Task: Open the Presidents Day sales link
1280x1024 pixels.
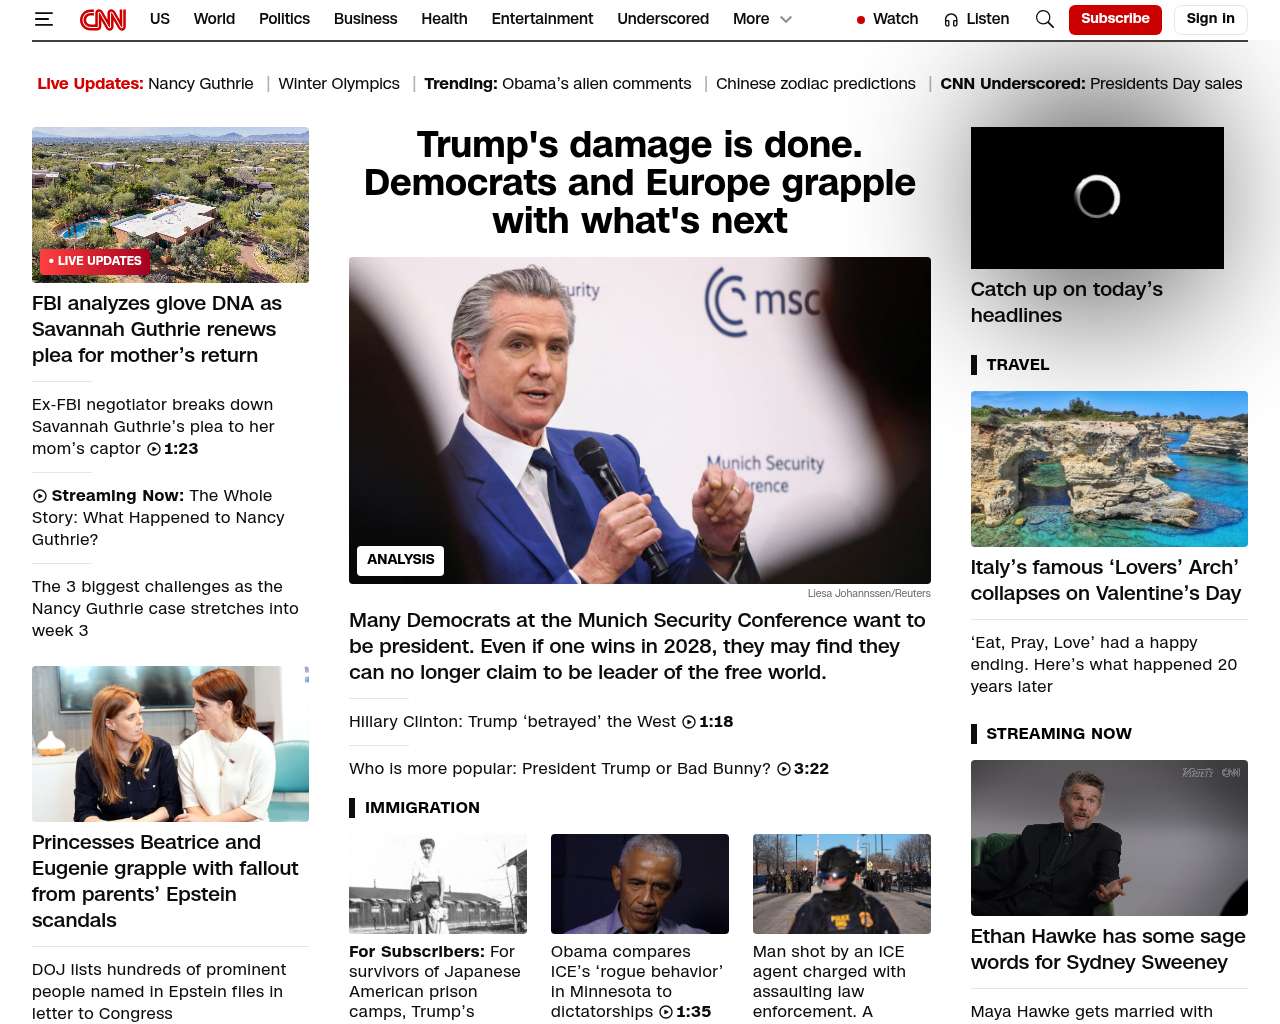Action: pyautogui.click(x=1165, y=84)
